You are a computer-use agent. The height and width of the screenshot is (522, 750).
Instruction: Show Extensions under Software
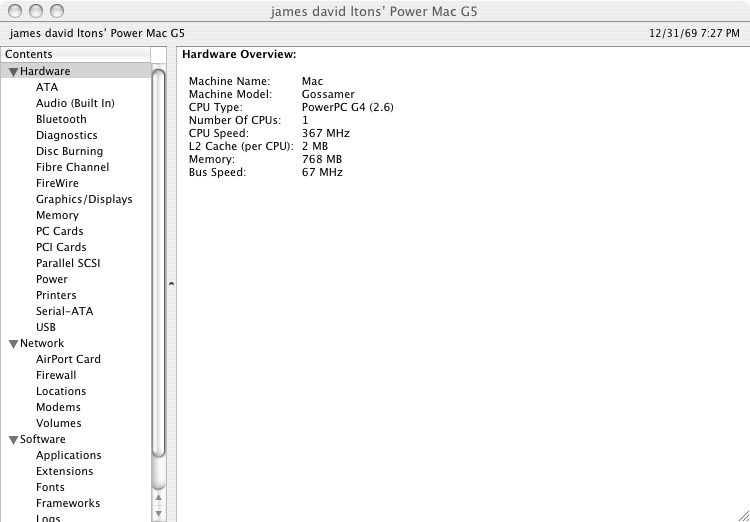[65, 471]
